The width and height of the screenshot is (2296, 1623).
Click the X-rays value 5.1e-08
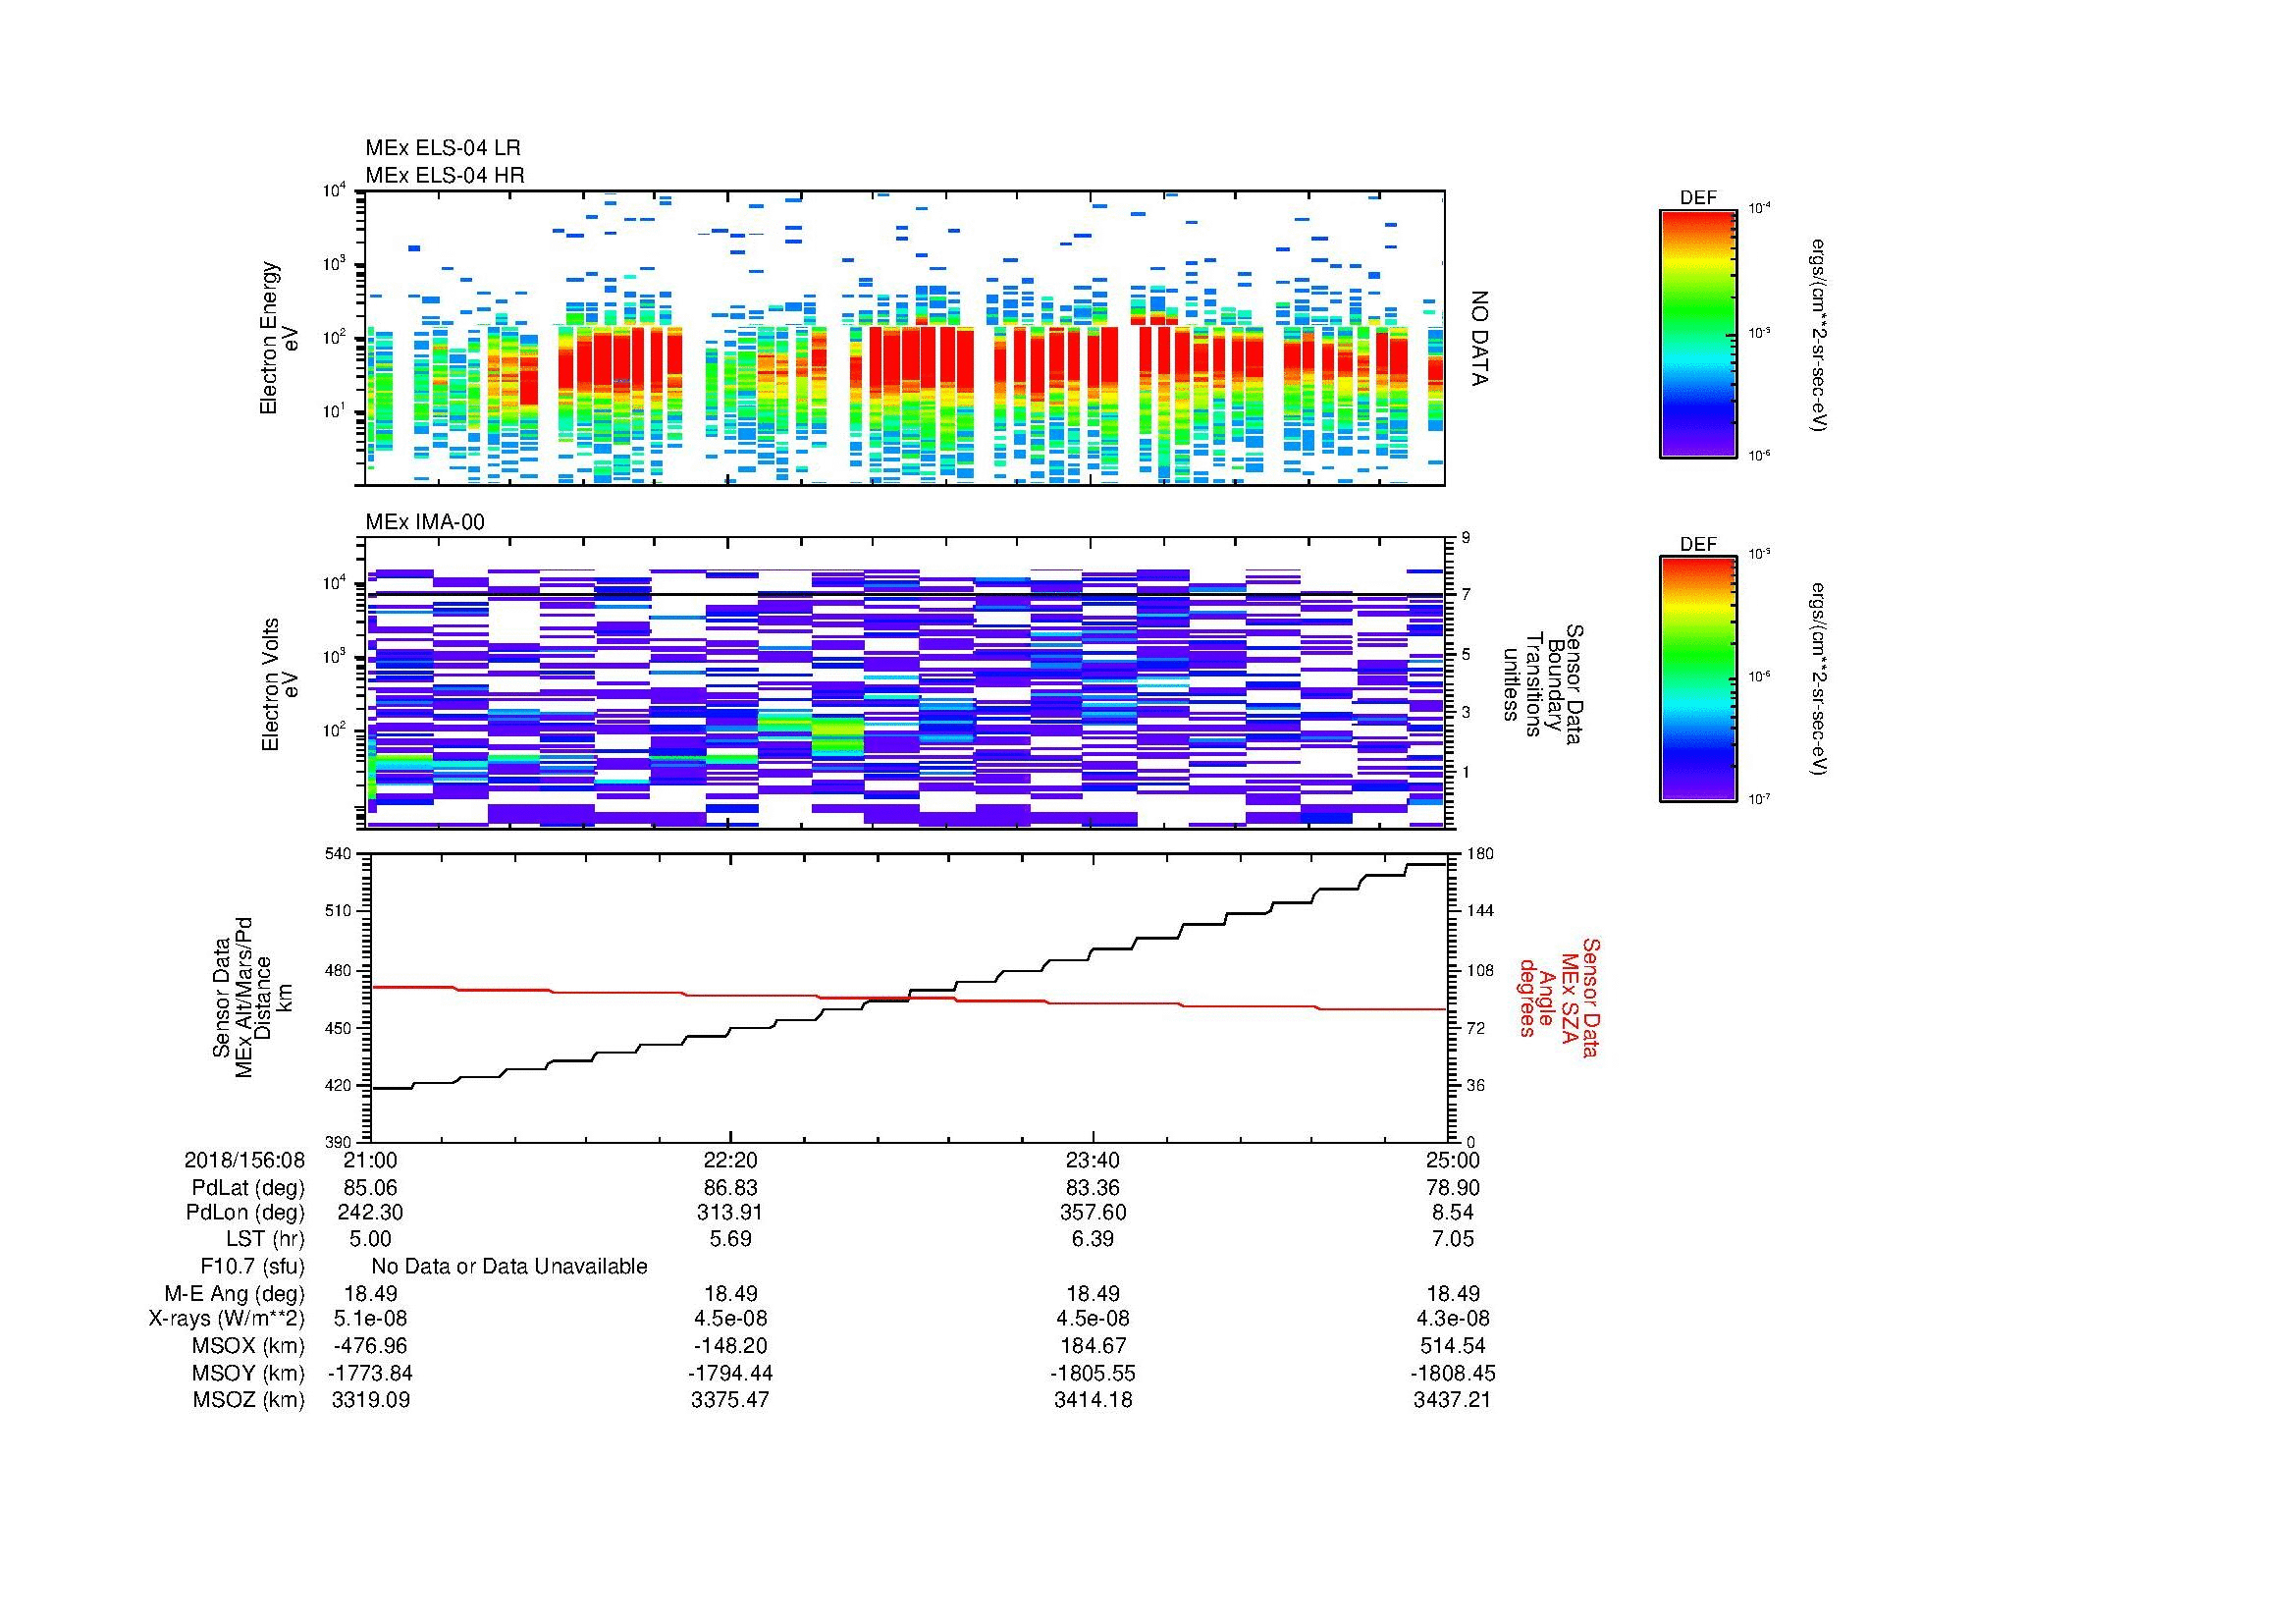pos(370,1319)
